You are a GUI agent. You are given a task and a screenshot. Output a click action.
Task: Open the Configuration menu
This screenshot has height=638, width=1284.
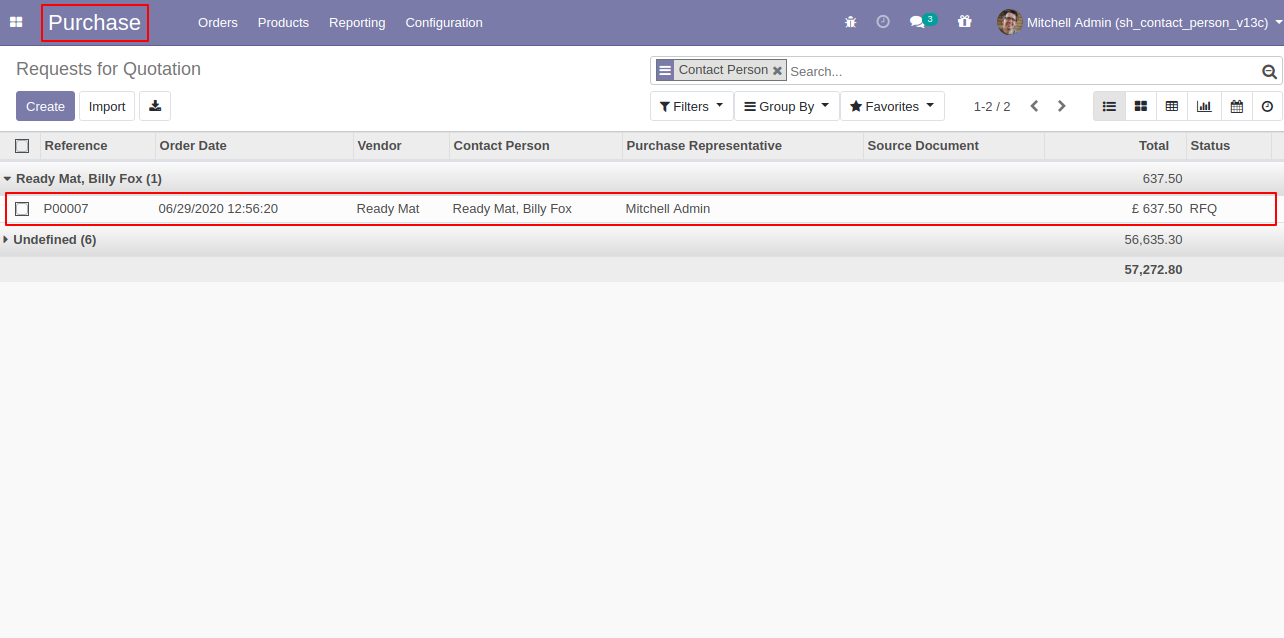[x=444, y=22]
